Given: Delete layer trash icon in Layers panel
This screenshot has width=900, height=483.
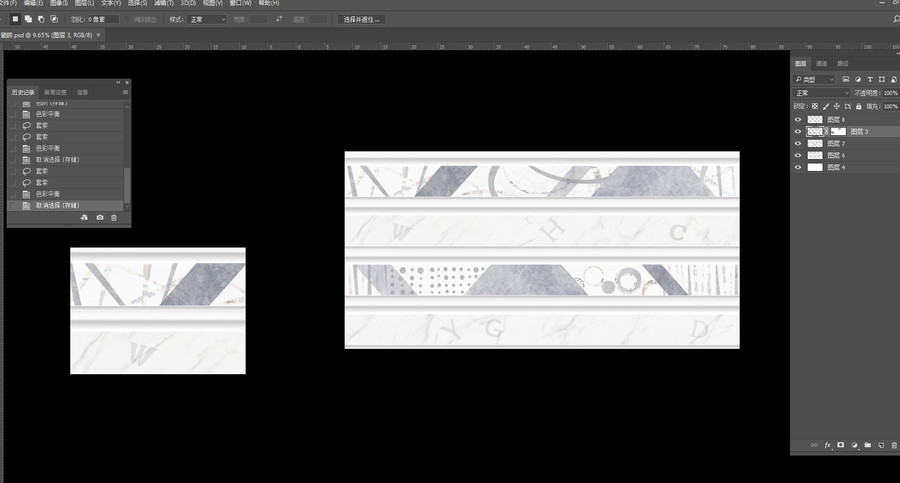Looking at the screenshot, I should point(894,445).
